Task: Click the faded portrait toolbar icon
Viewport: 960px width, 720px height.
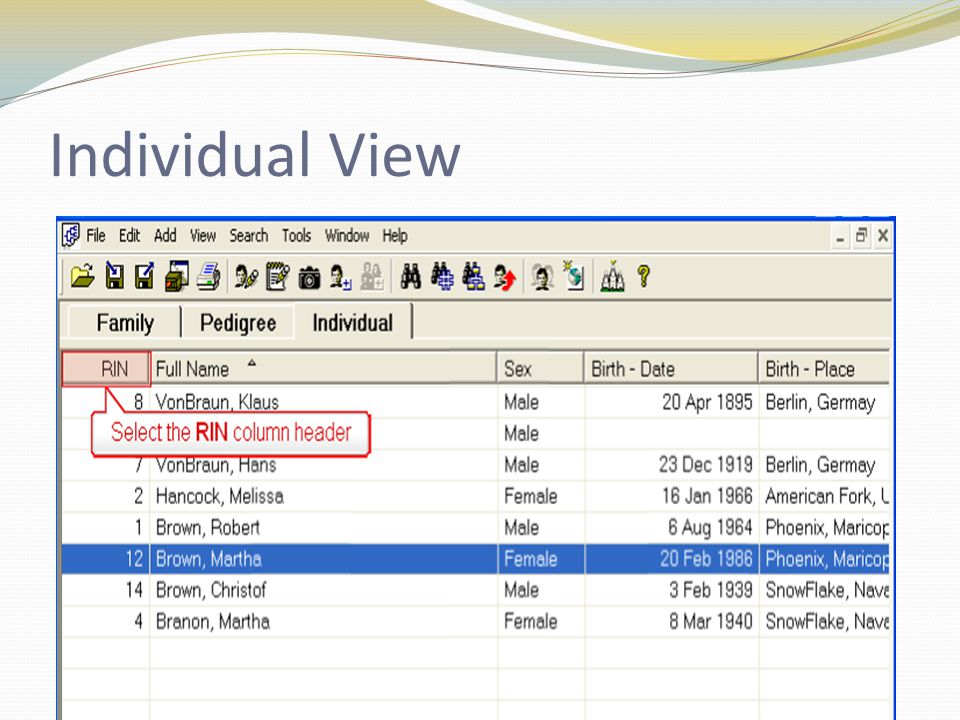Action: tap(542, 277)
